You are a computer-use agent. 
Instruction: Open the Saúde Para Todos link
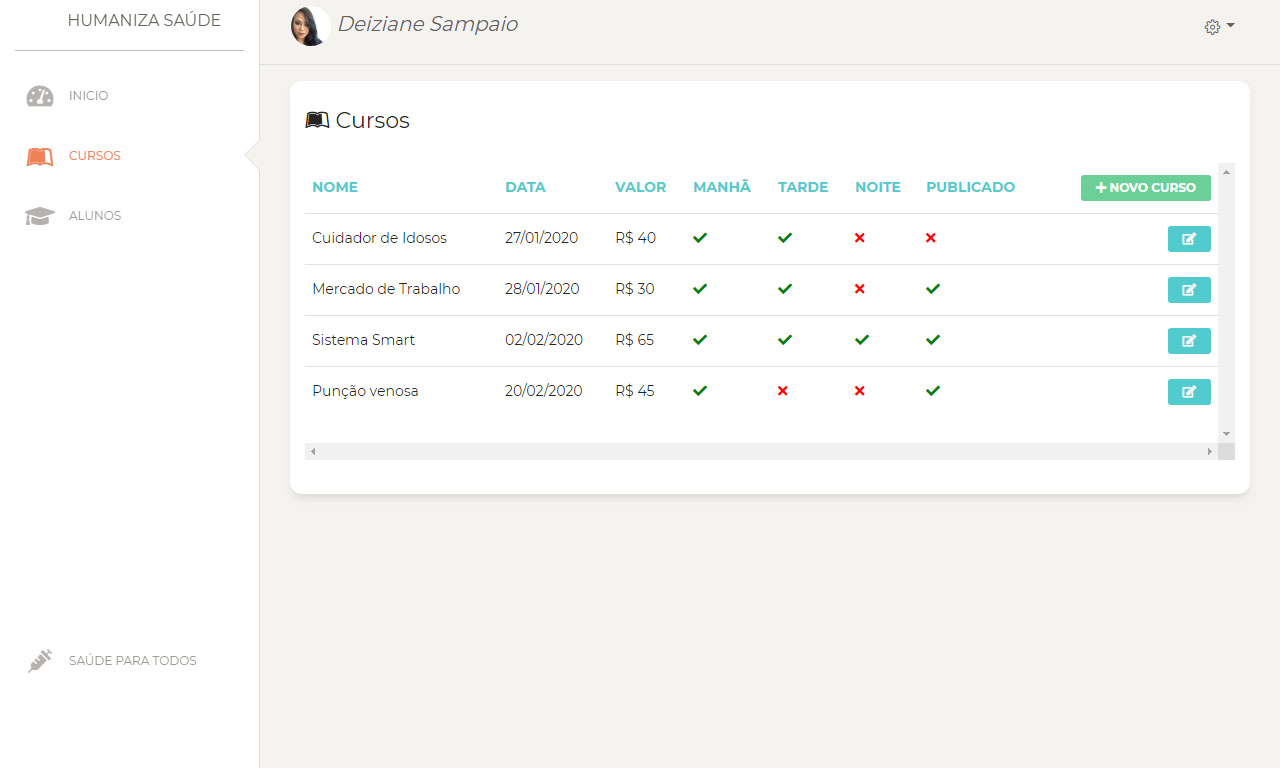pyautogui.click(x=132, y=661)
